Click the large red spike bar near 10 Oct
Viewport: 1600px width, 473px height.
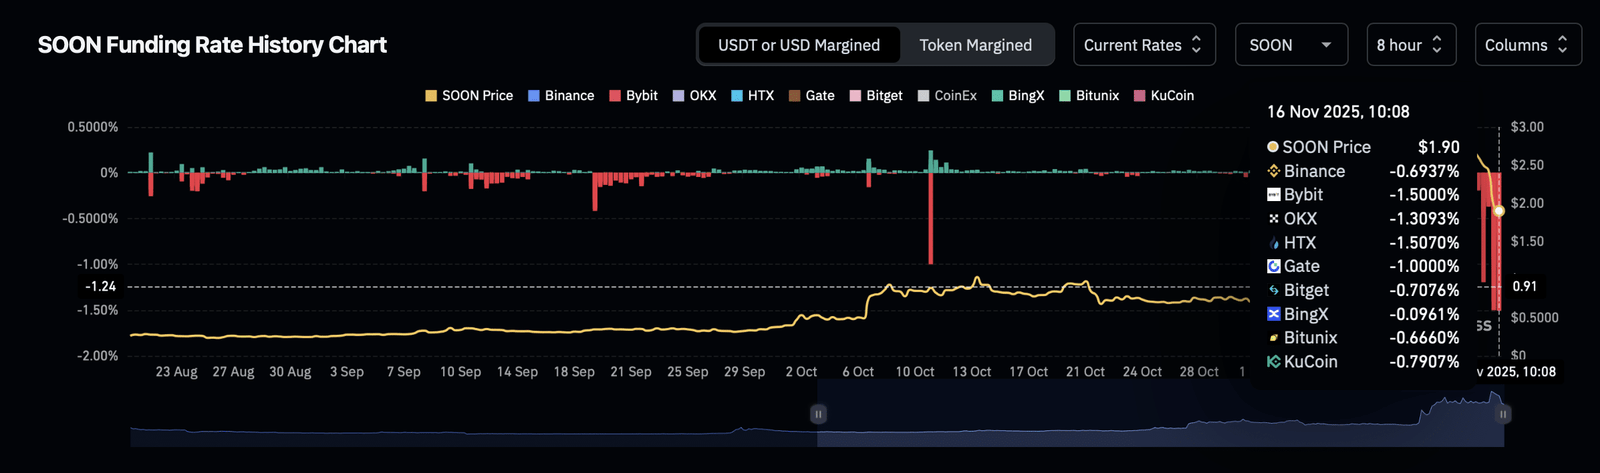pos(931,218)
